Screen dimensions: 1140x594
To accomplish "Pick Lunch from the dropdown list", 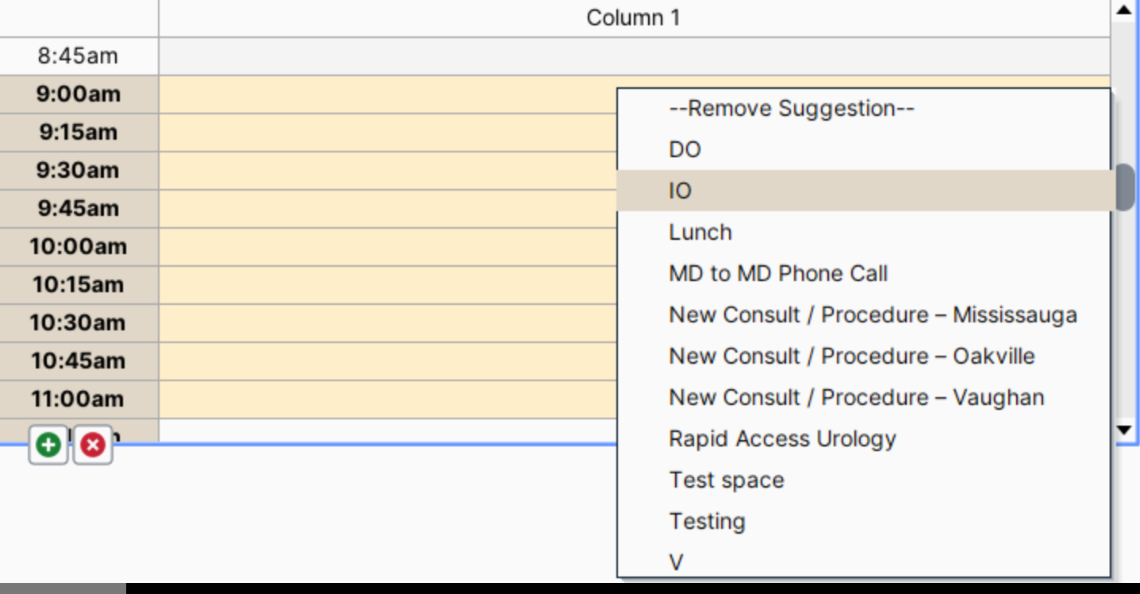I will 700,232.
